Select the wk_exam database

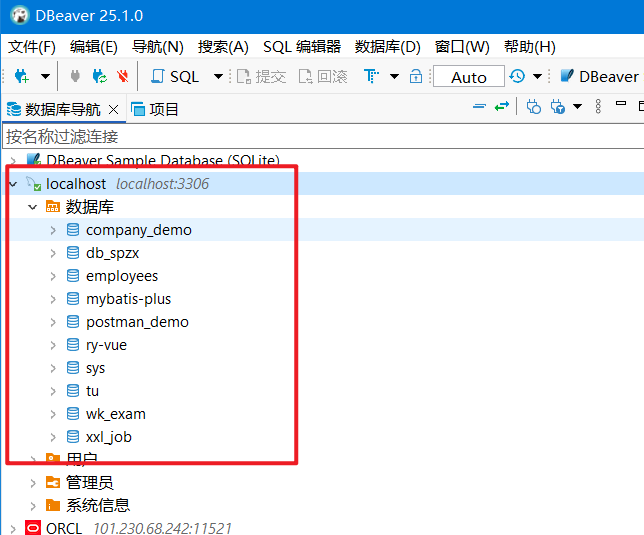116,414
